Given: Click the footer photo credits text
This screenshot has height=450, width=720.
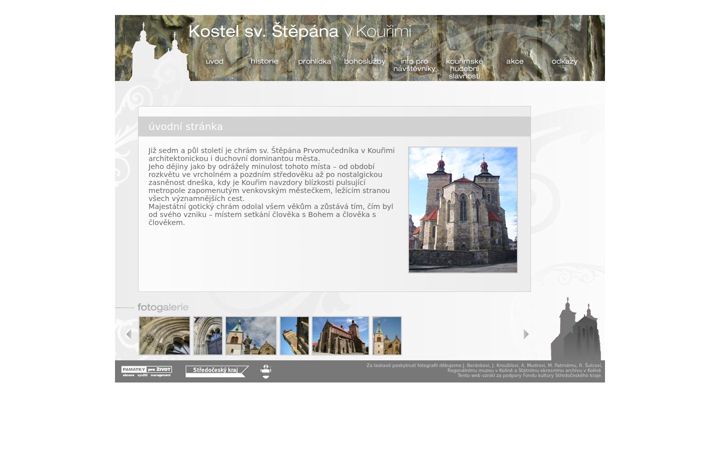Looking at the screenshot, I should click(x=484, y=370).
